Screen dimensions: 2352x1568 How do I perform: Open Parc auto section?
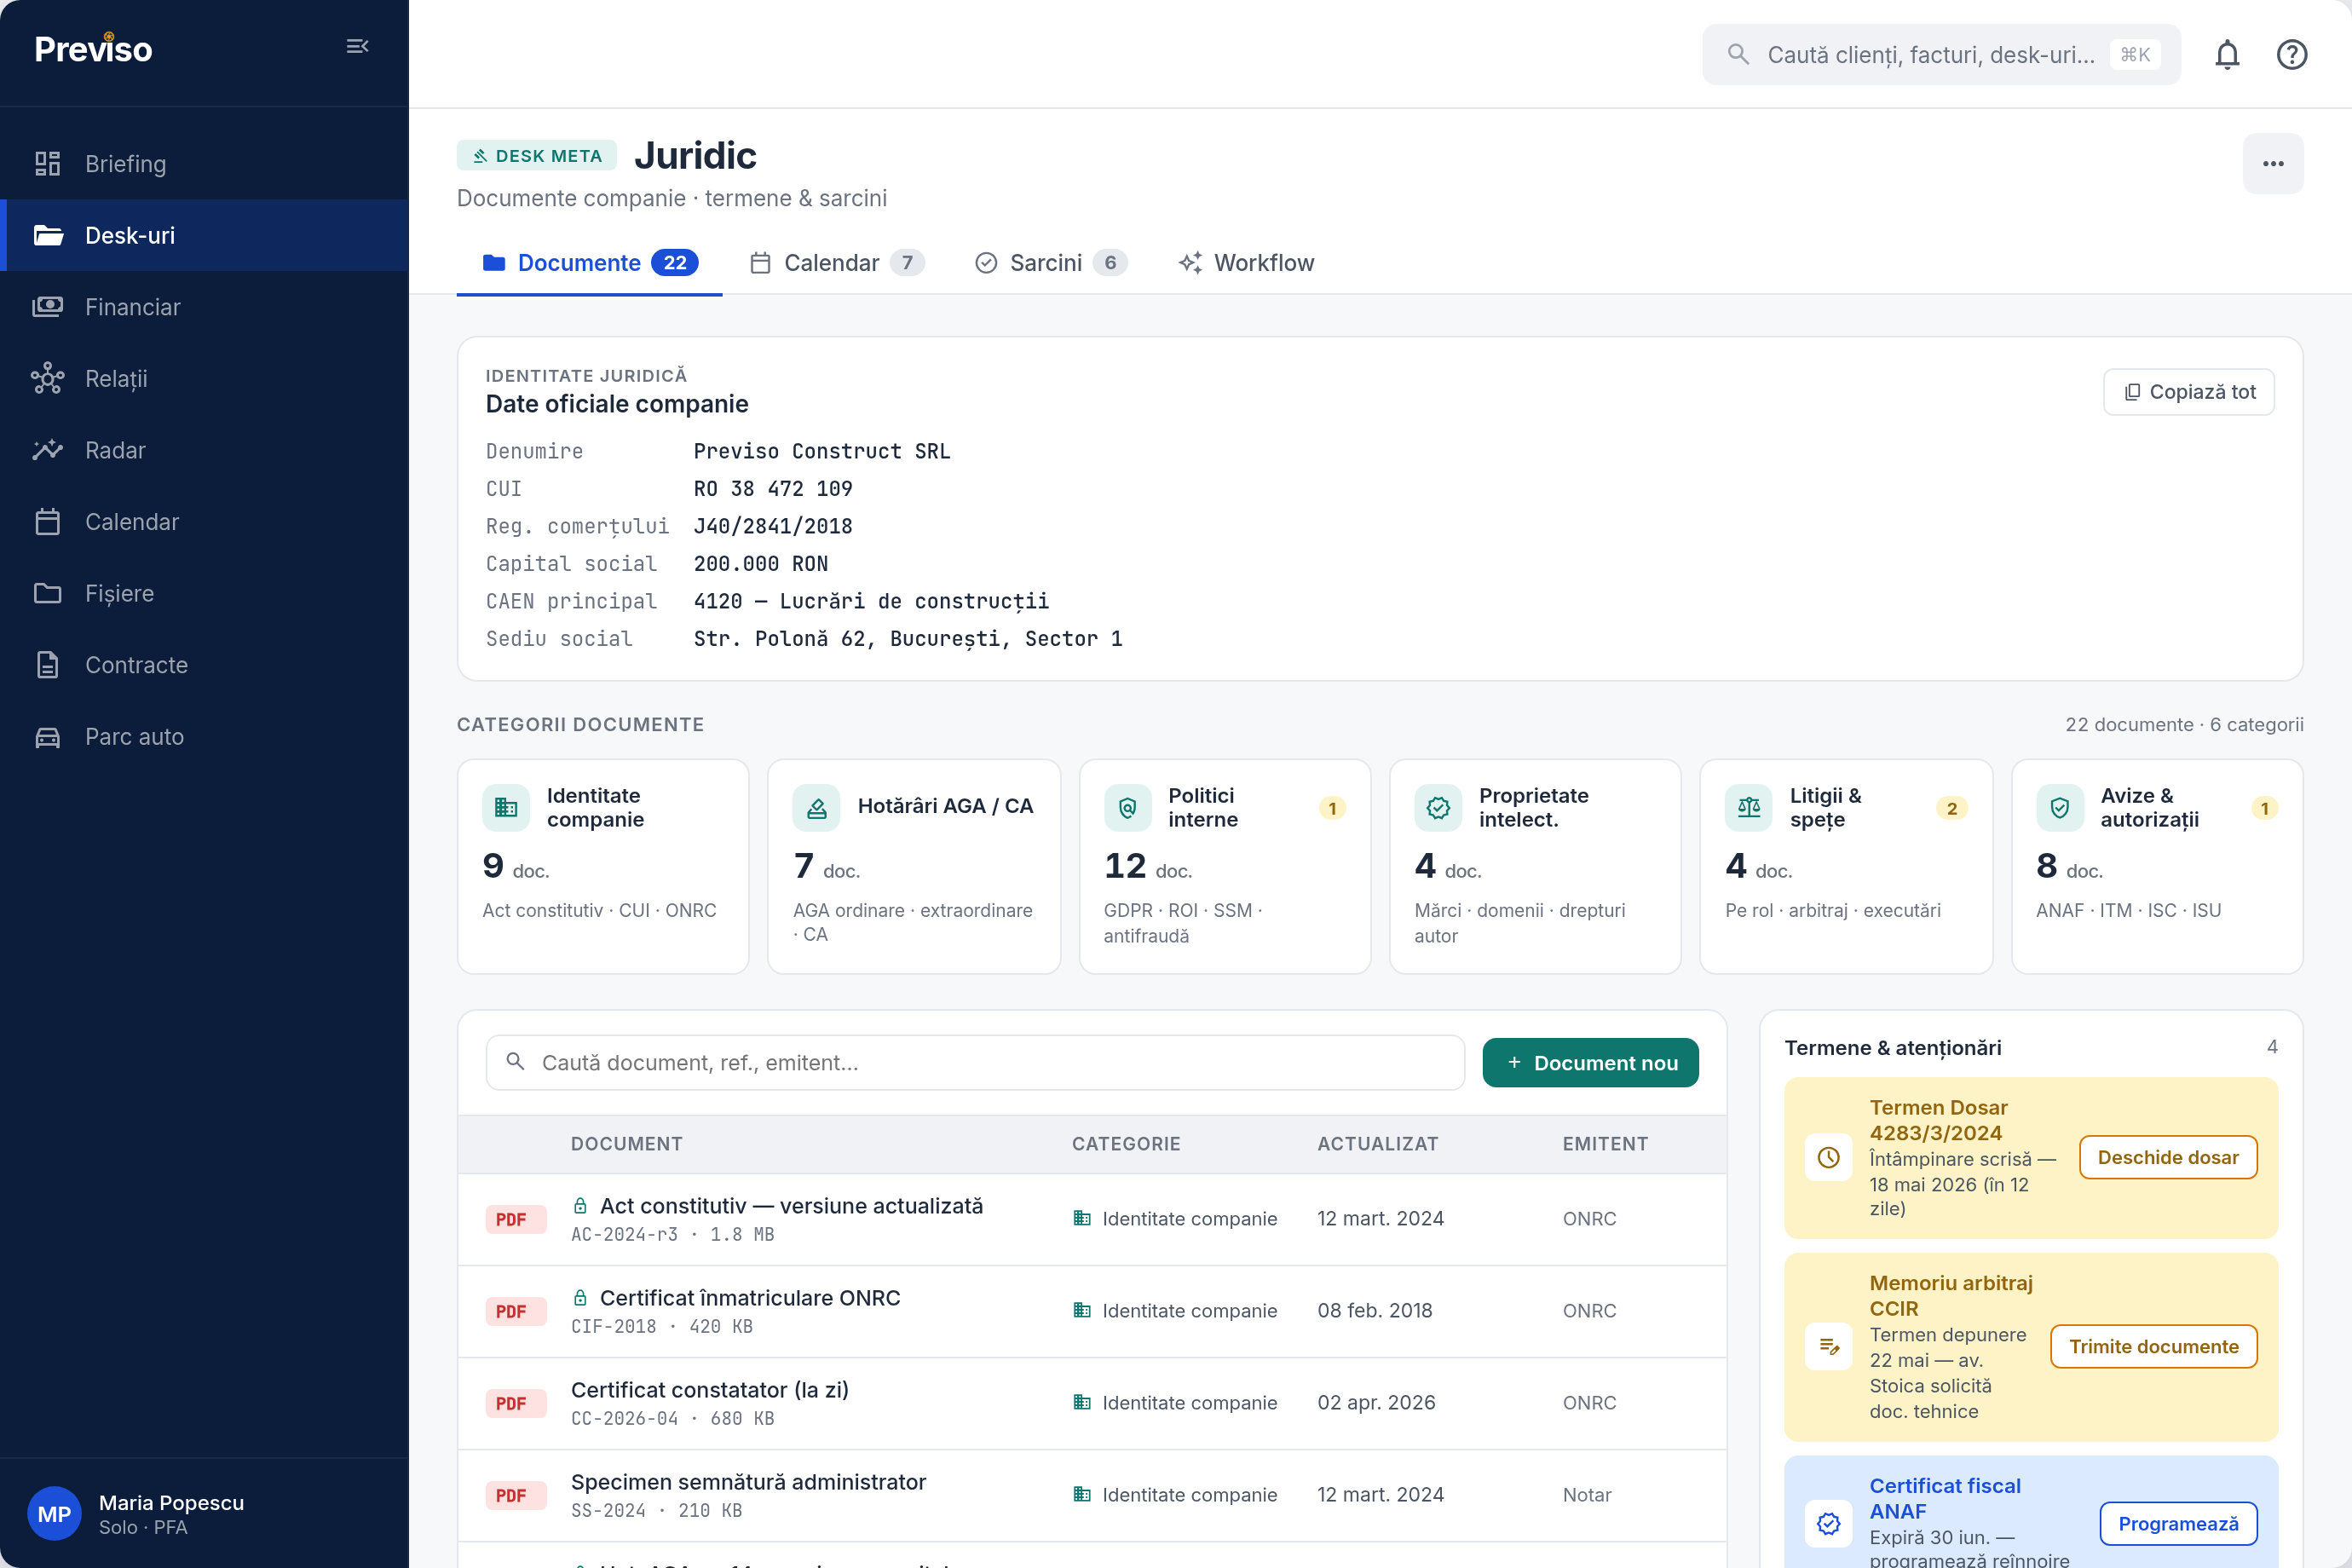(x=204, y=737)
